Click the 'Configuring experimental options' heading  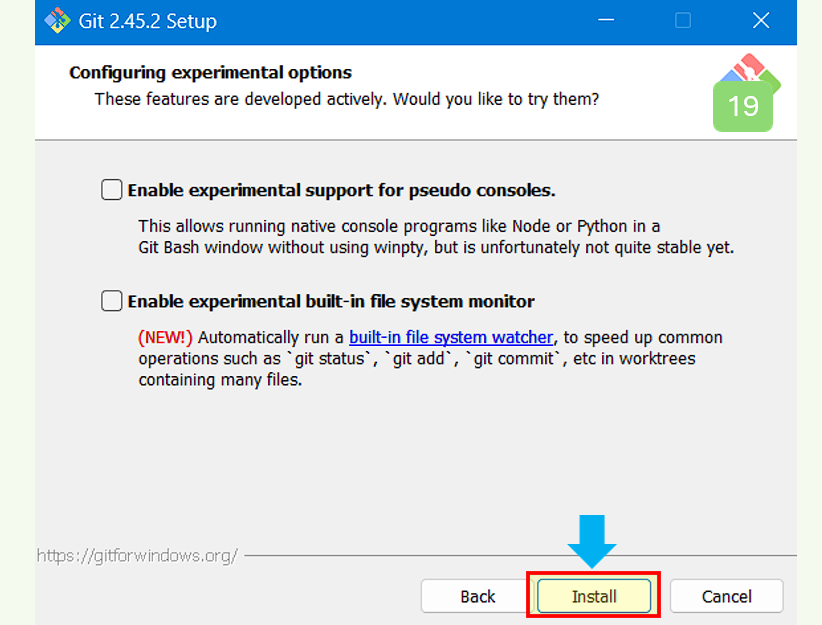(x=210, y=73)
